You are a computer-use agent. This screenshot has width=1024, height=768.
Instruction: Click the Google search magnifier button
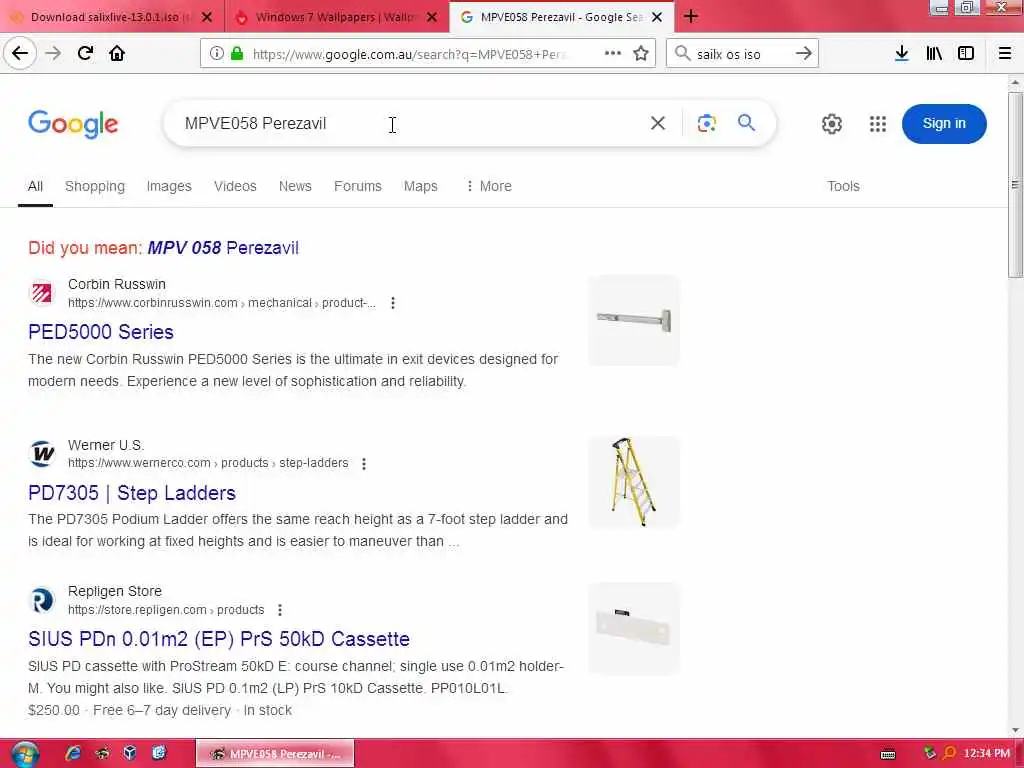746,123
